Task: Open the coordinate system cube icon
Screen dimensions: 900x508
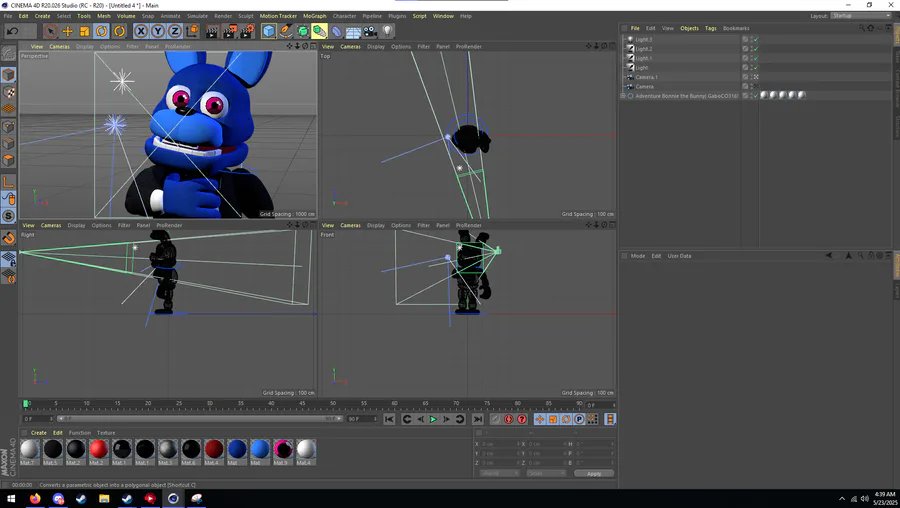Action: 192,31
